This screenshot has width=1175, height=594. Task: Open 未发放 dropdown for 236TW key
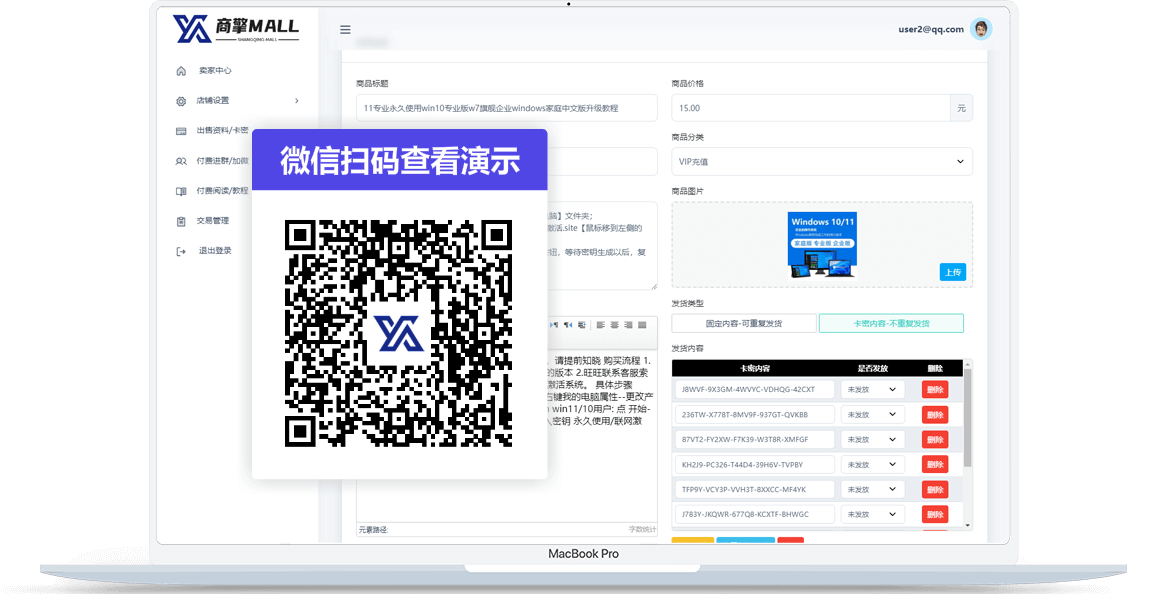point(872,414)
